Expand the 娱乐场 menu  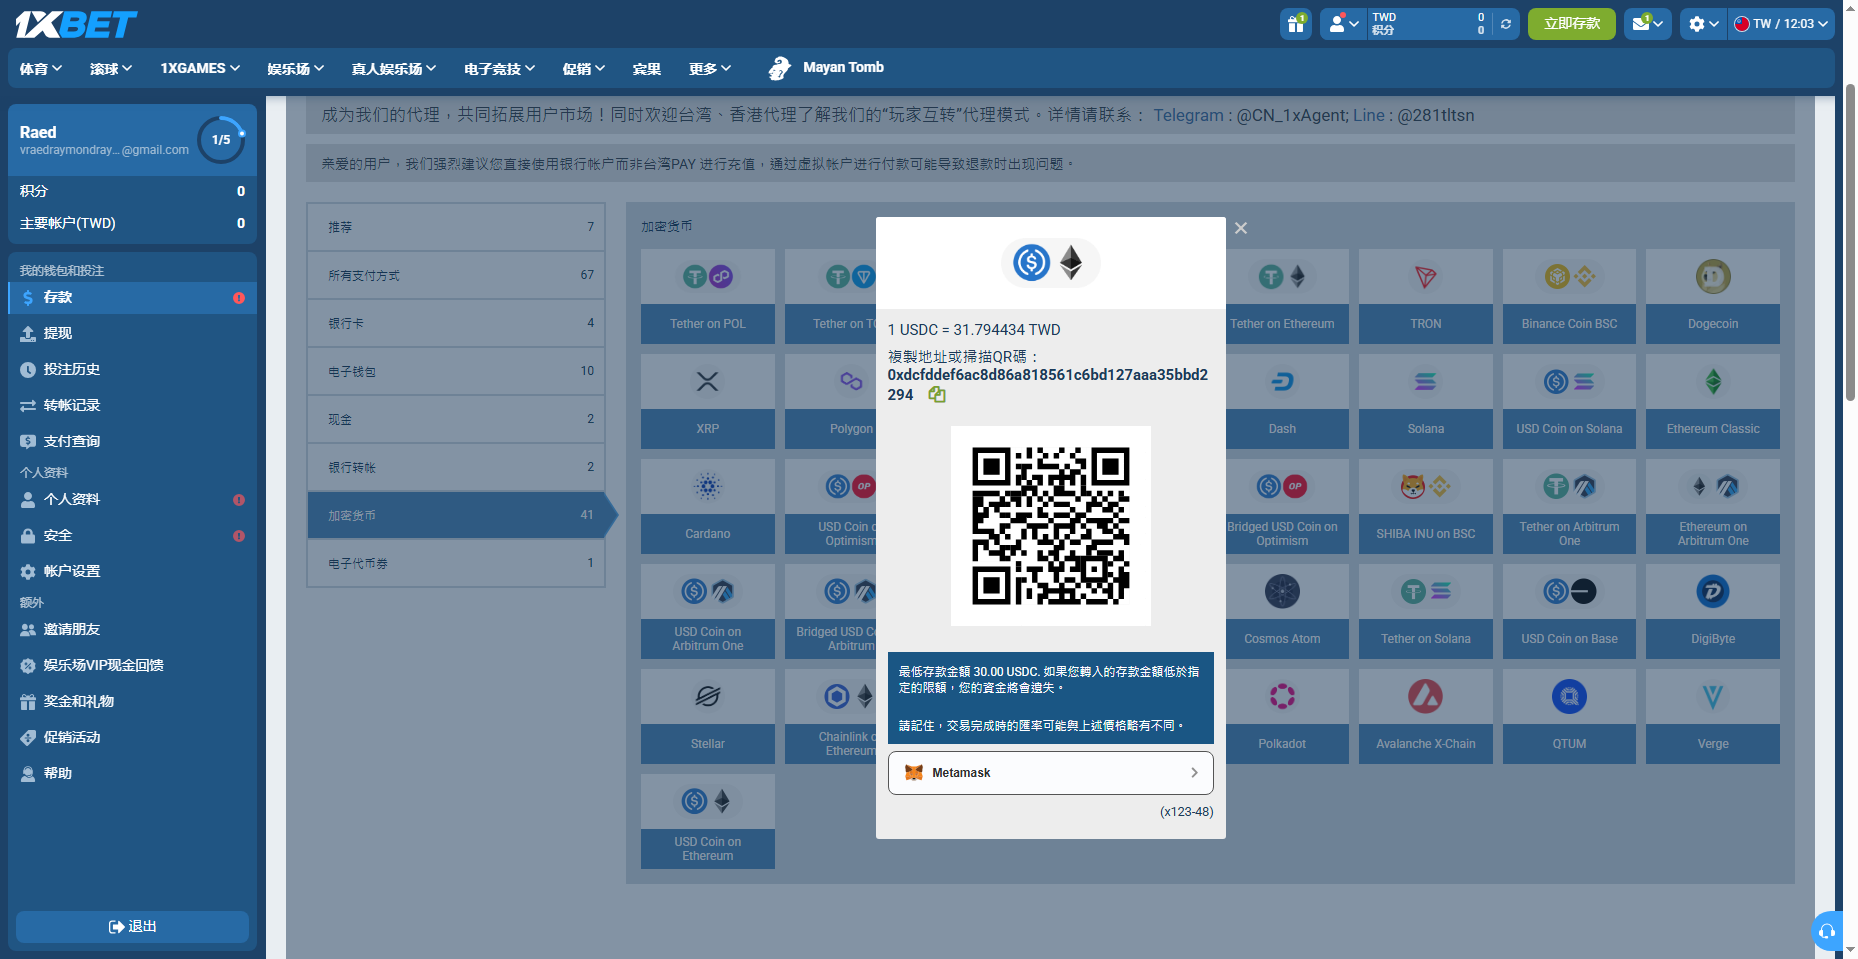[296, 68]
